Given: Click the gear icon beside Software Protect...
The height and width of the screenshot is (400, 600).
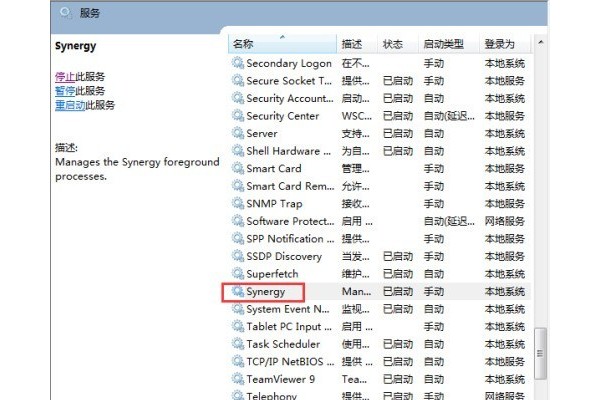Looking at the screenshot, I should coord(238,221).
